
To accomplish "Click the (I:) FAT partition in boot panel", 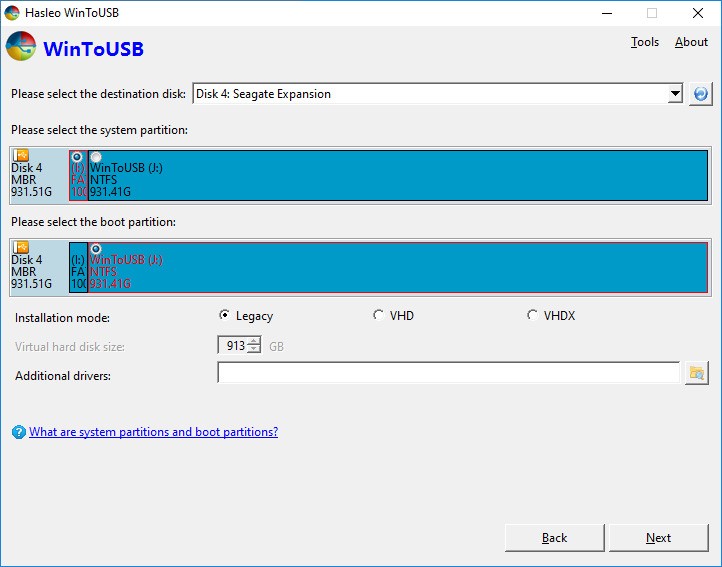I will tap(78, 268).
